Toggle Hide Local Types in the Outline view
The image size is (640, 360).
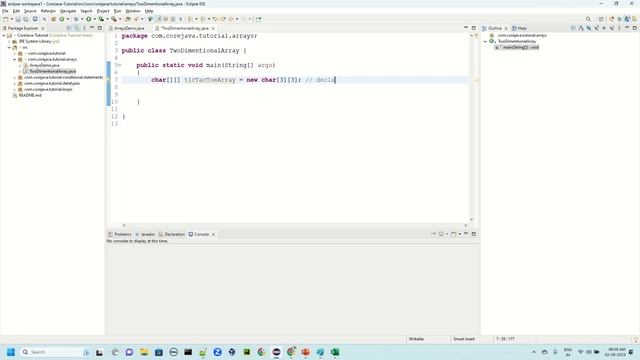612,28
